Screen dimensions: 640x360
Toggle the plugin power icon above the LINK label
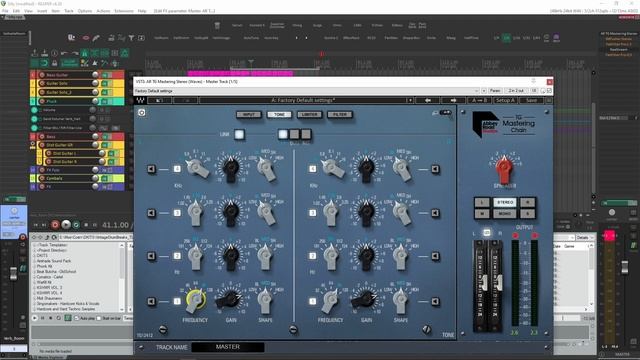point(142,113)
